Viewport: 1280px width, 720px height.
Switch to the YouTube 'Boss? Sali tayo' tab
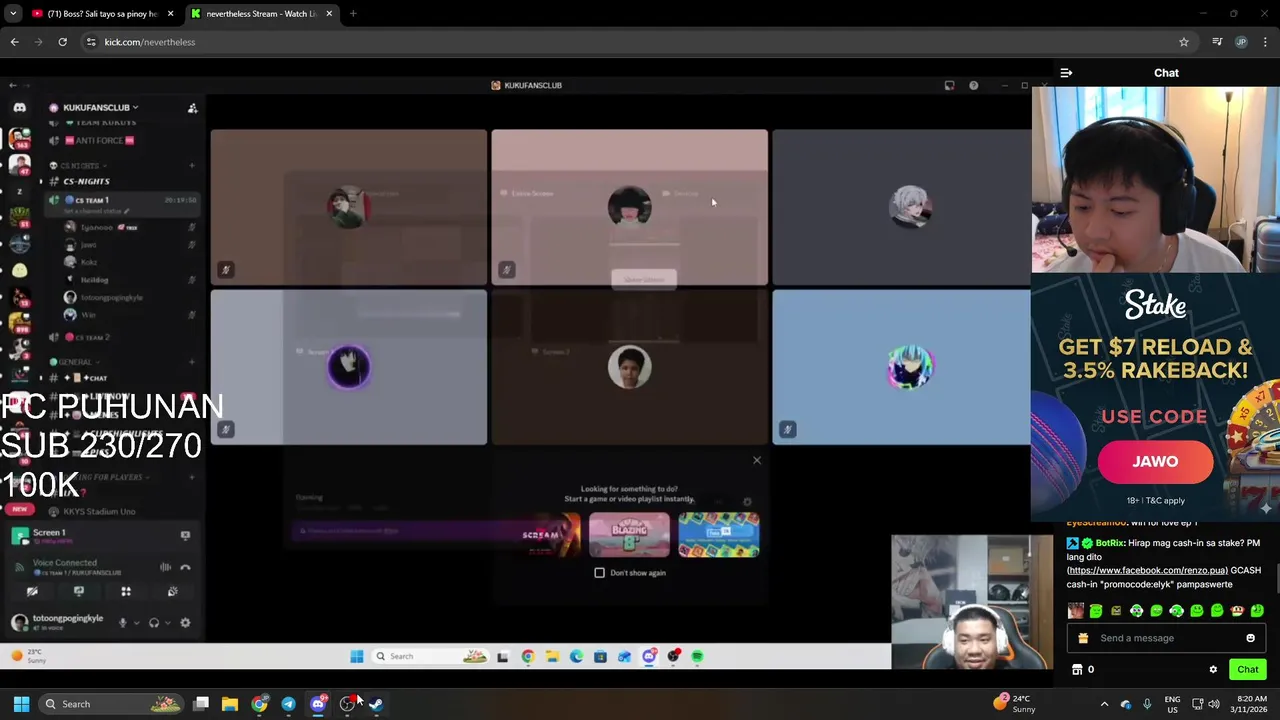(102, 14)
